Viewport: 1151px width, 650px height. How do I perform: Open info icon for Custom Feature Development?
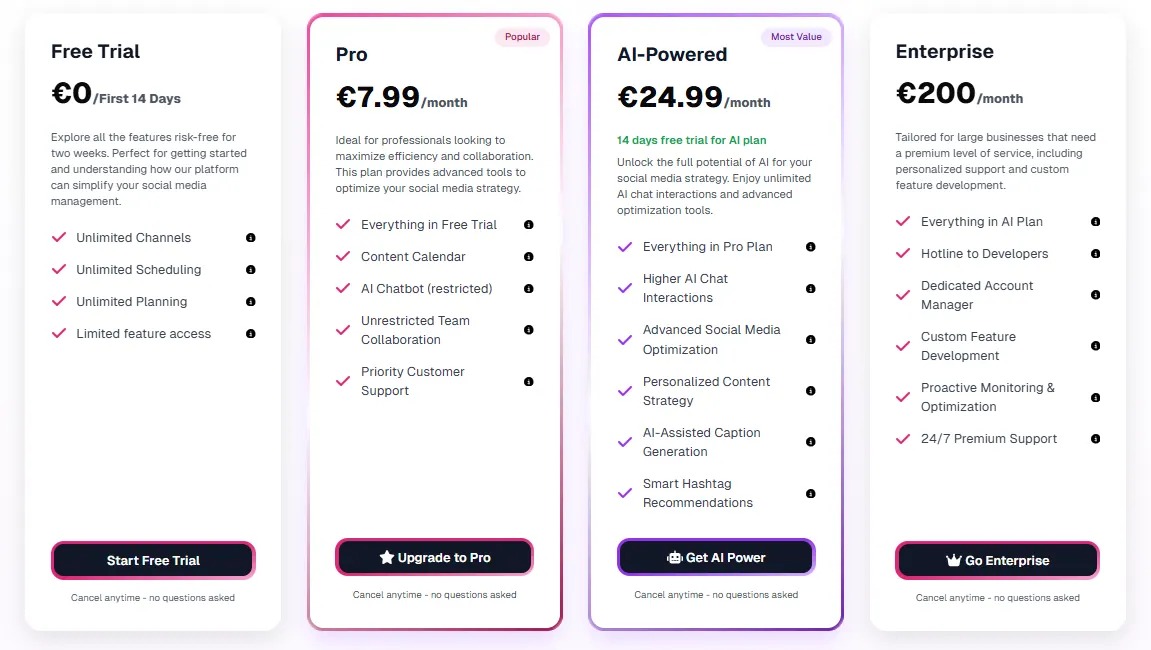pyautogui.click(x=1095, y=346)
